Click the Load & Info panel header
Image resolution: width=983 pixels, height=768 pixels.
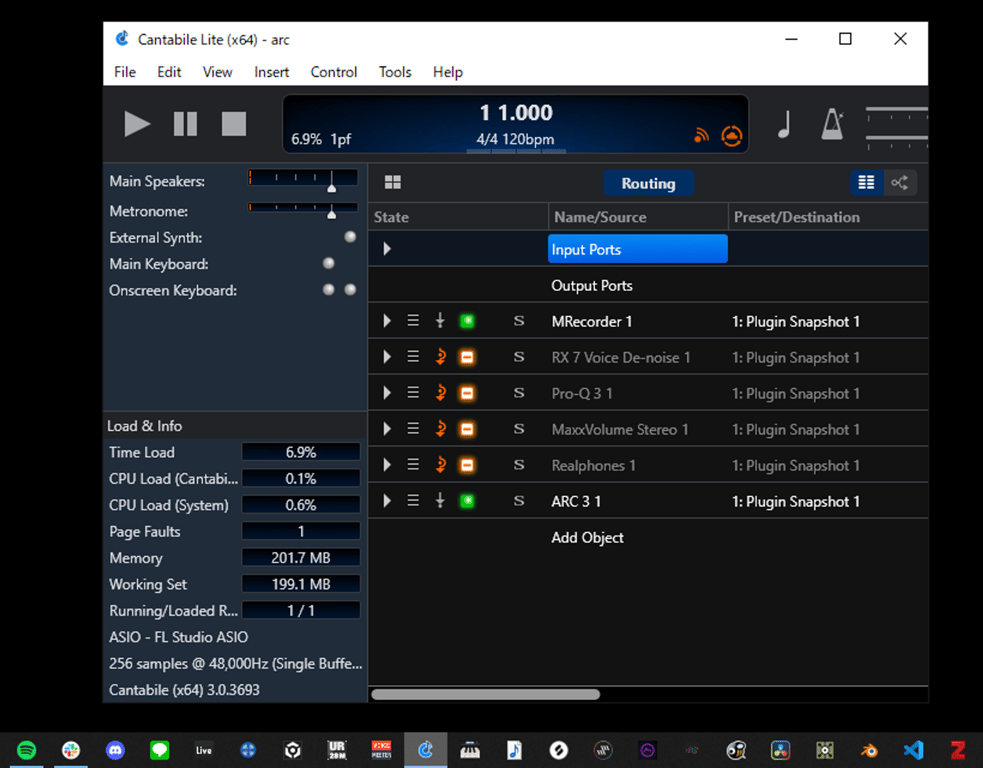(x=235, y=426)
